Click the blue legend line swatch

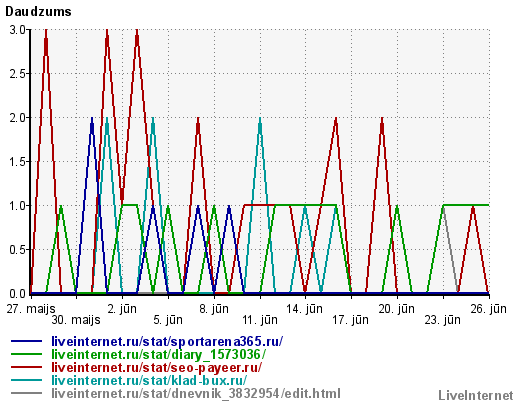pos(26,341)
